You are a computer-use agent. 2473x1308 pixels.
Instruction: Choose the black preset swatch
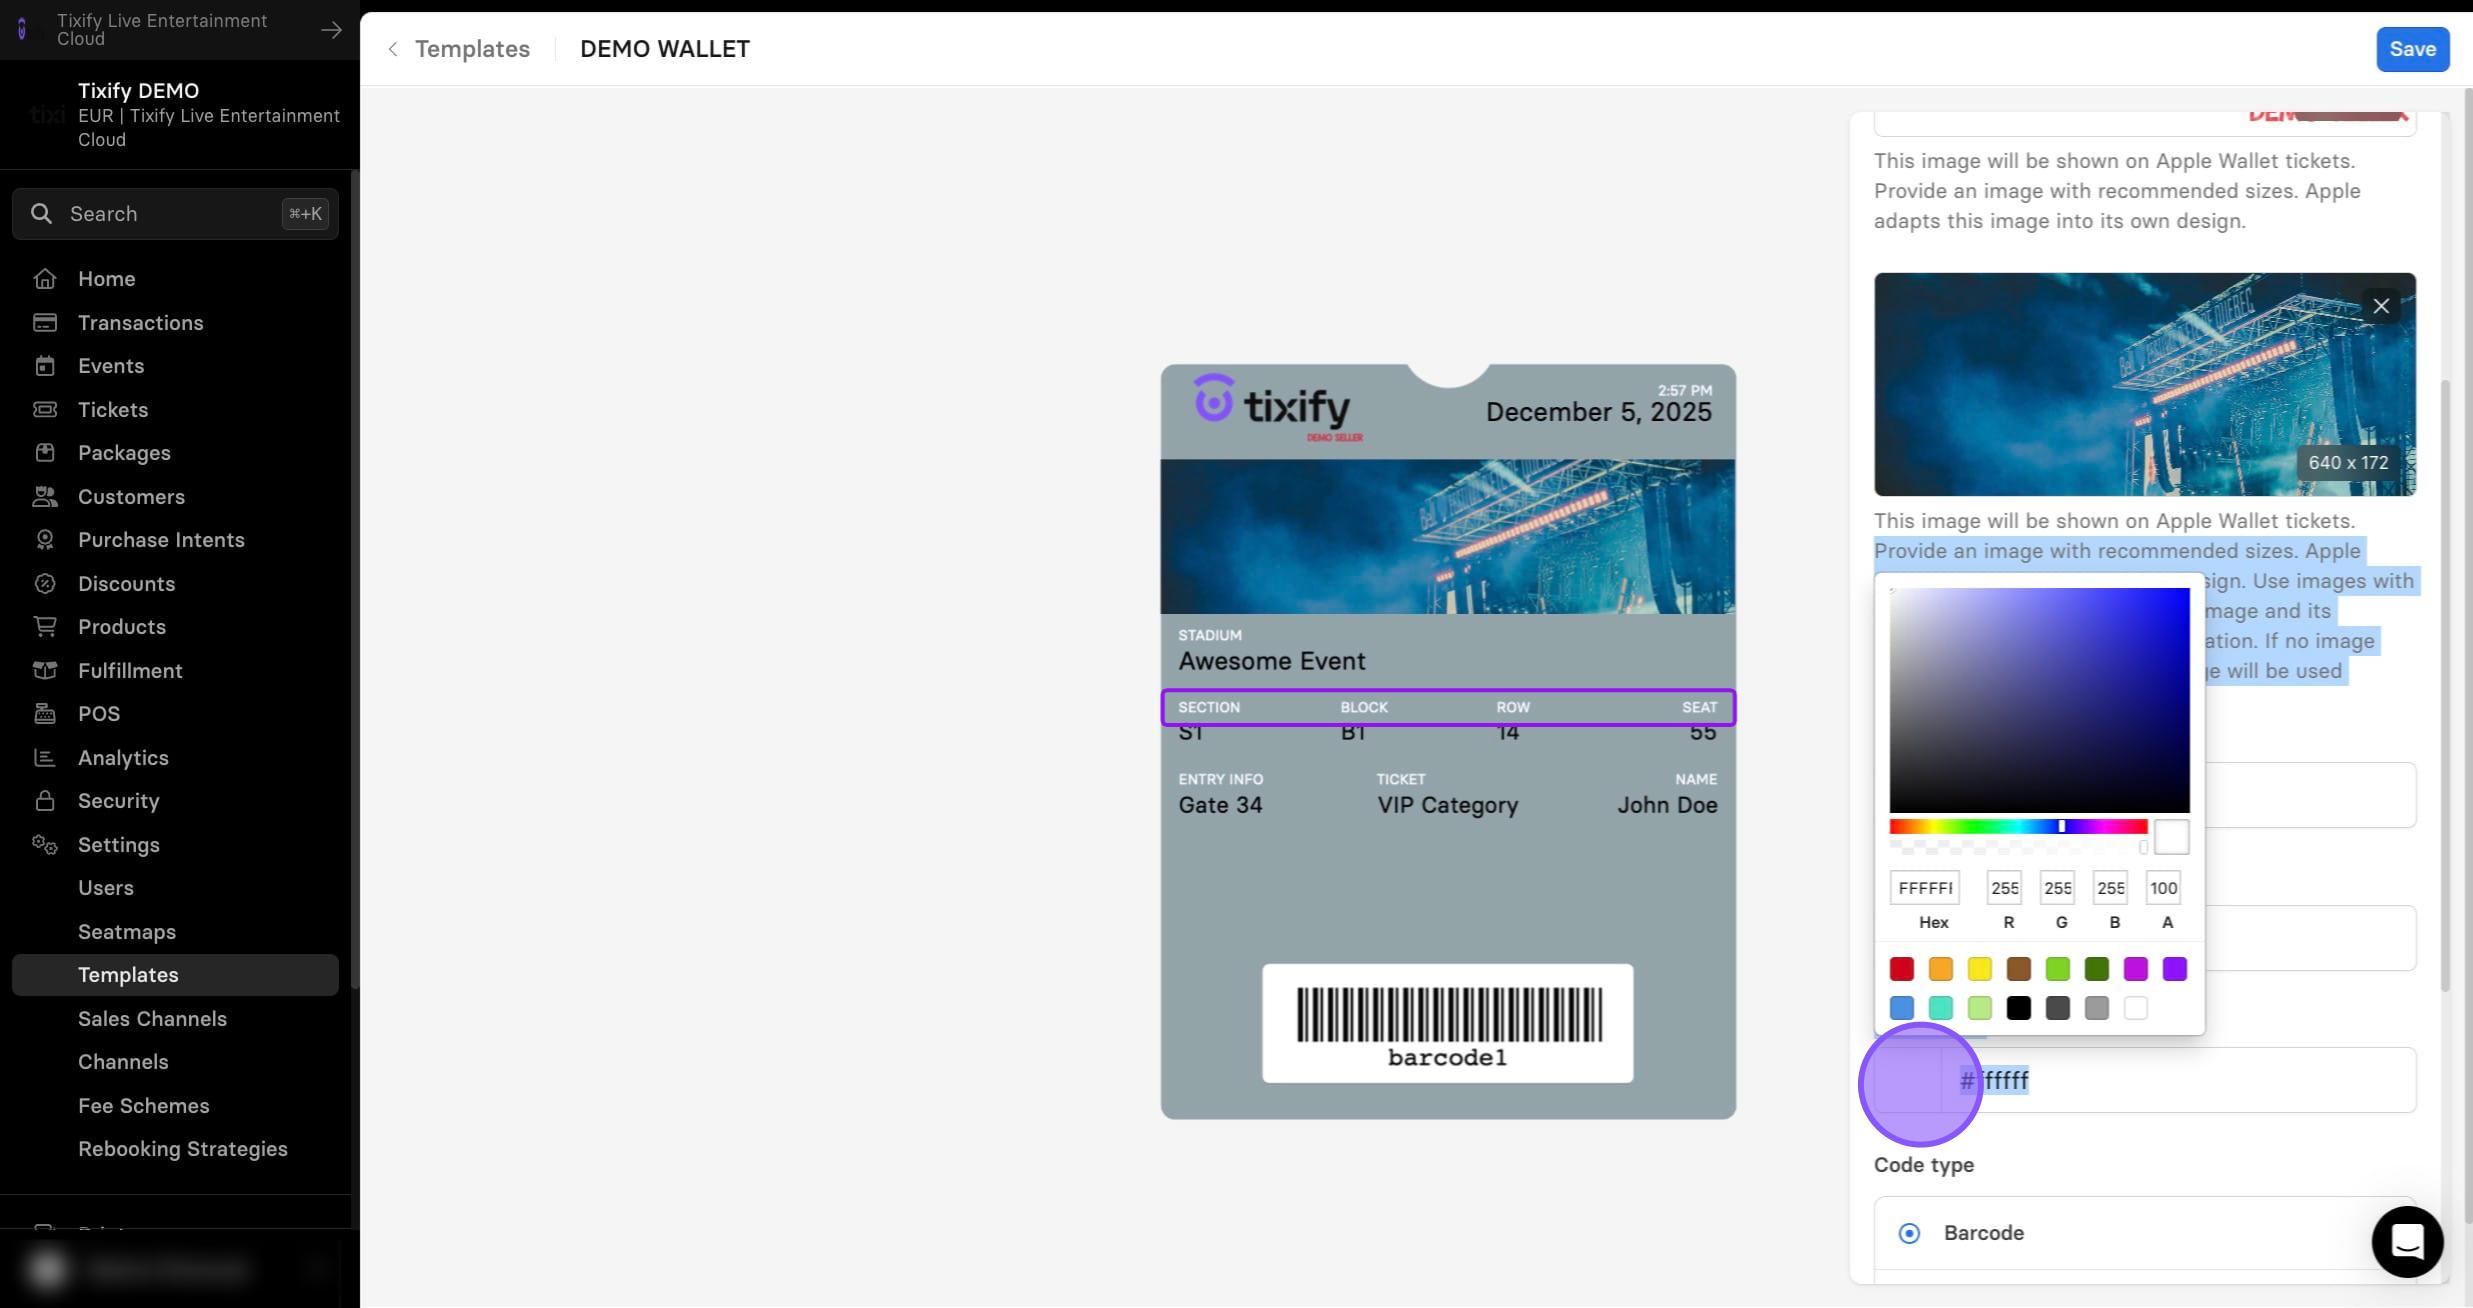pos(2018,1008)
